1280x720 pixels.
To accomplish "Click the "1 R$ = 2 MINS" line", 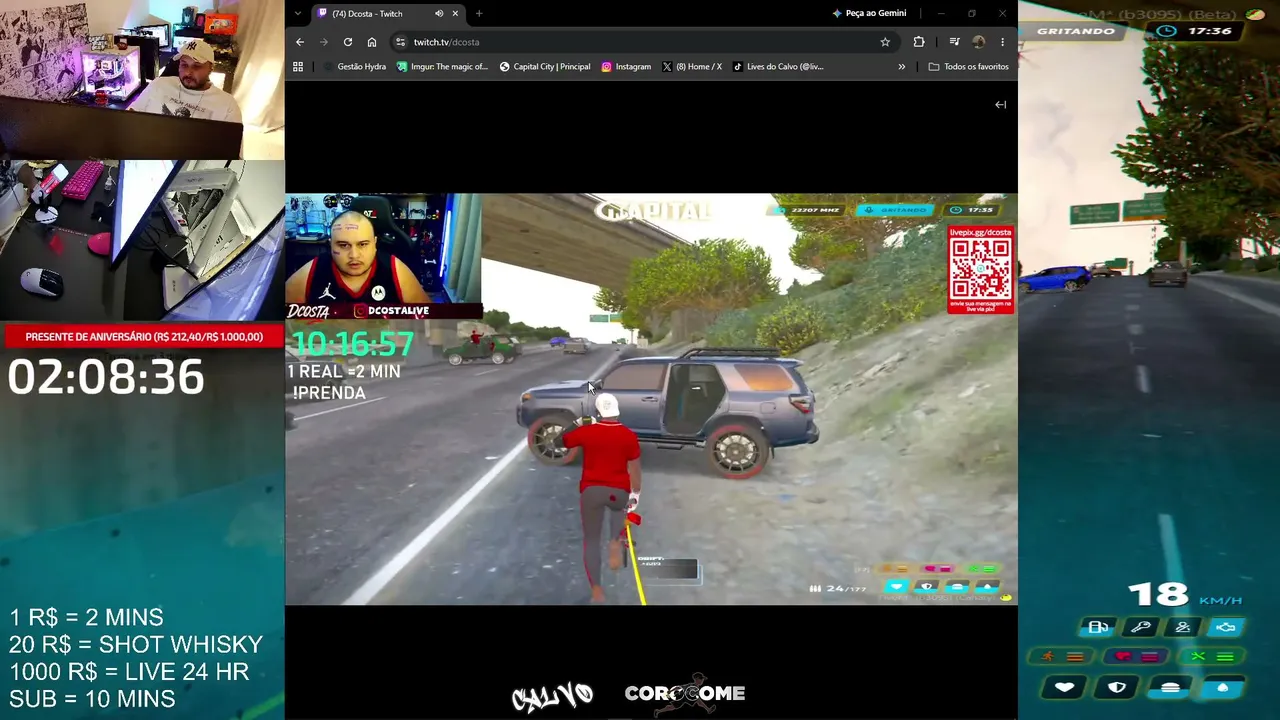I will [x=86, y=618].
